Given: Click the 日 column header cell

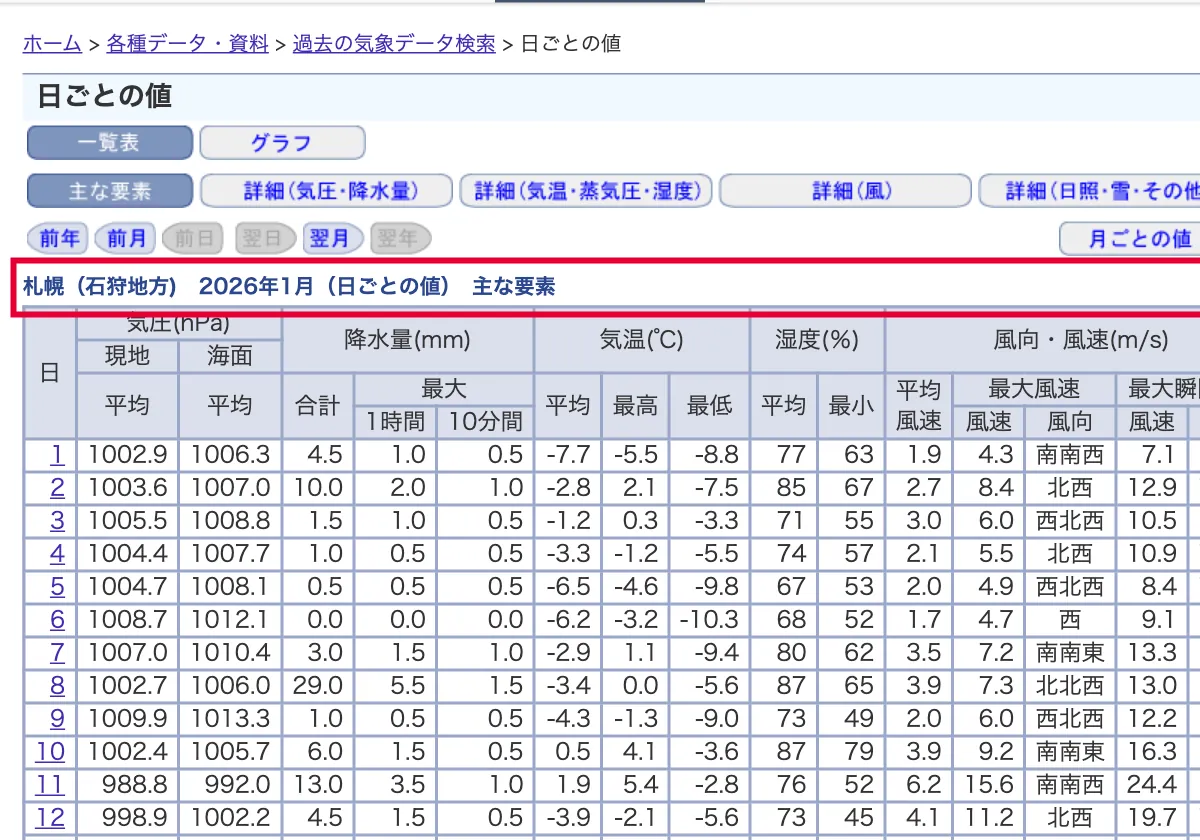Looking at the screenshot, I should pyautogui.click(x=49, y=373).
